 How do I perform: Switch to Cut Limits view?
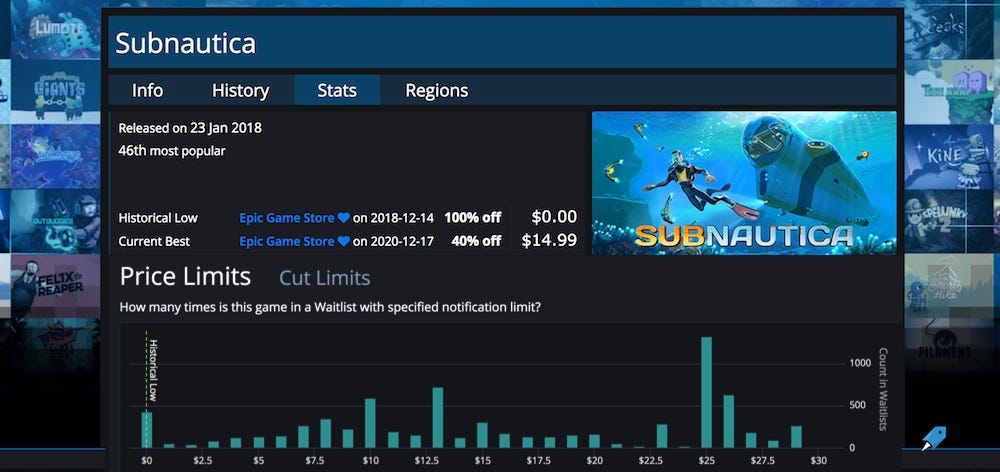[x=325, y=278]
